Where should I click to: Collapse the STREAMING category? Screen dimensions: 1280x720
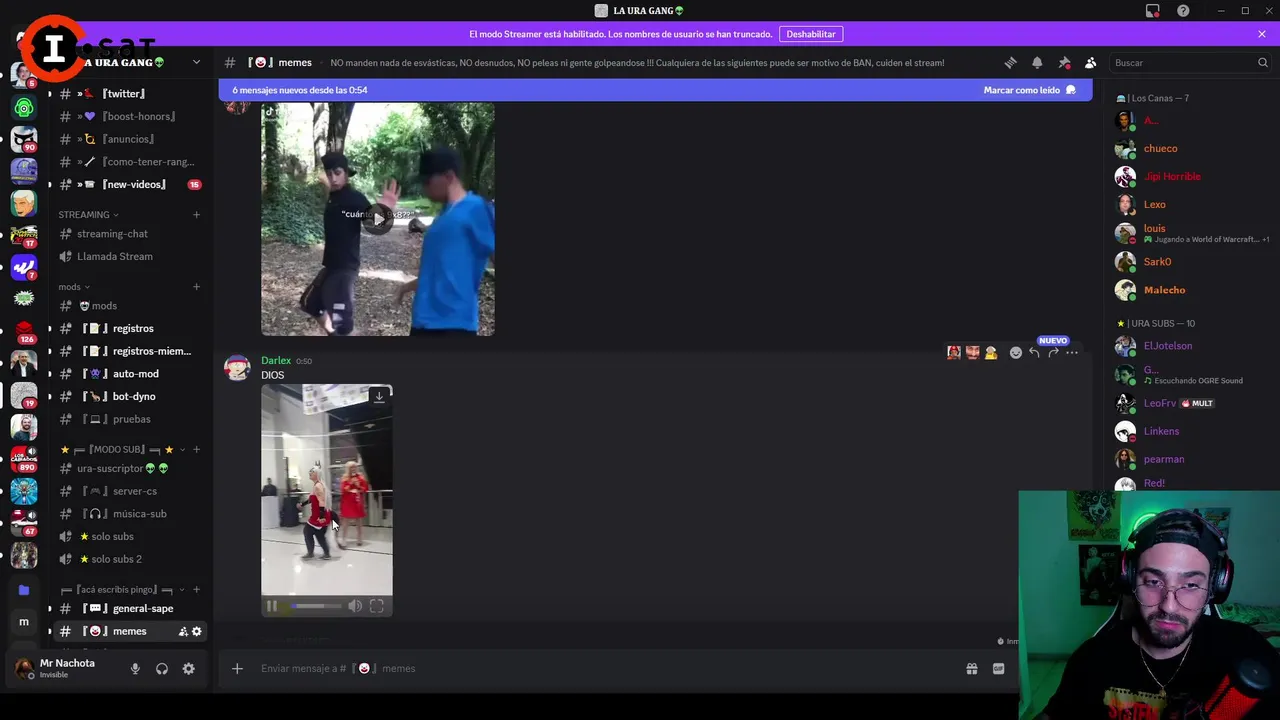(88, 214)
